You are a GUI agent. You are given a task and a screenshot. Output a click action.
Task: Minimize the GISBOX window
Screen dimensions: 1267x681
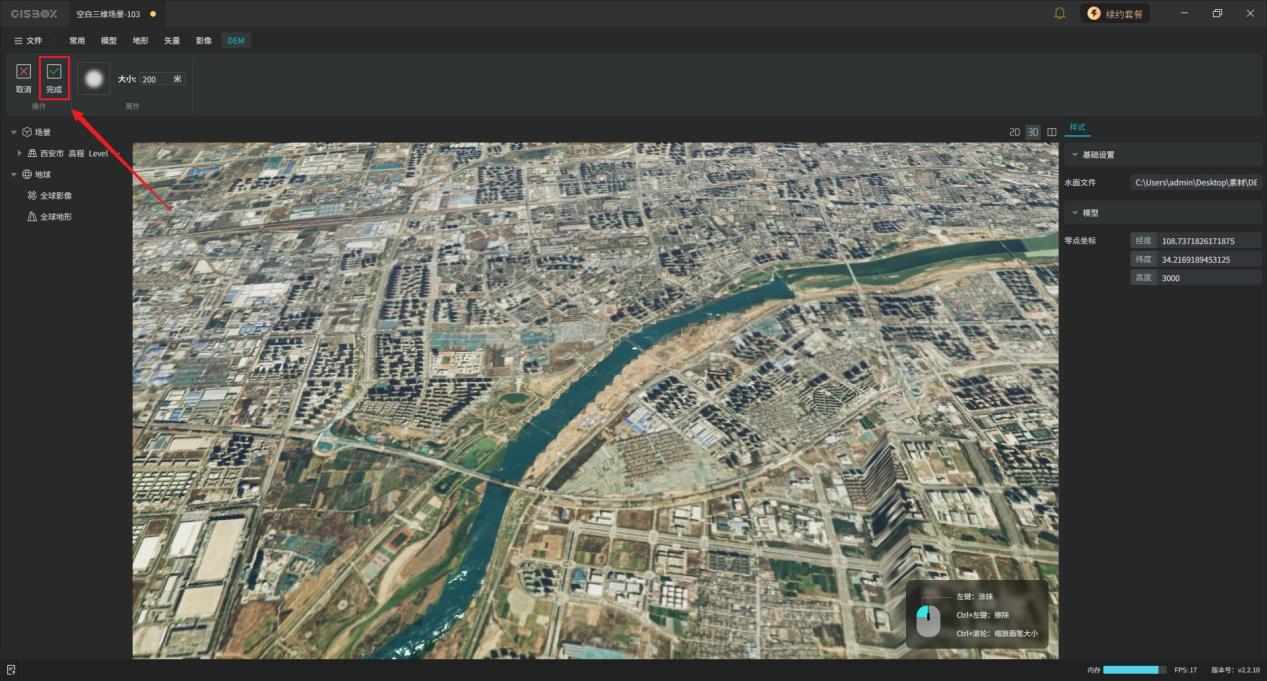click(1184, 13)
